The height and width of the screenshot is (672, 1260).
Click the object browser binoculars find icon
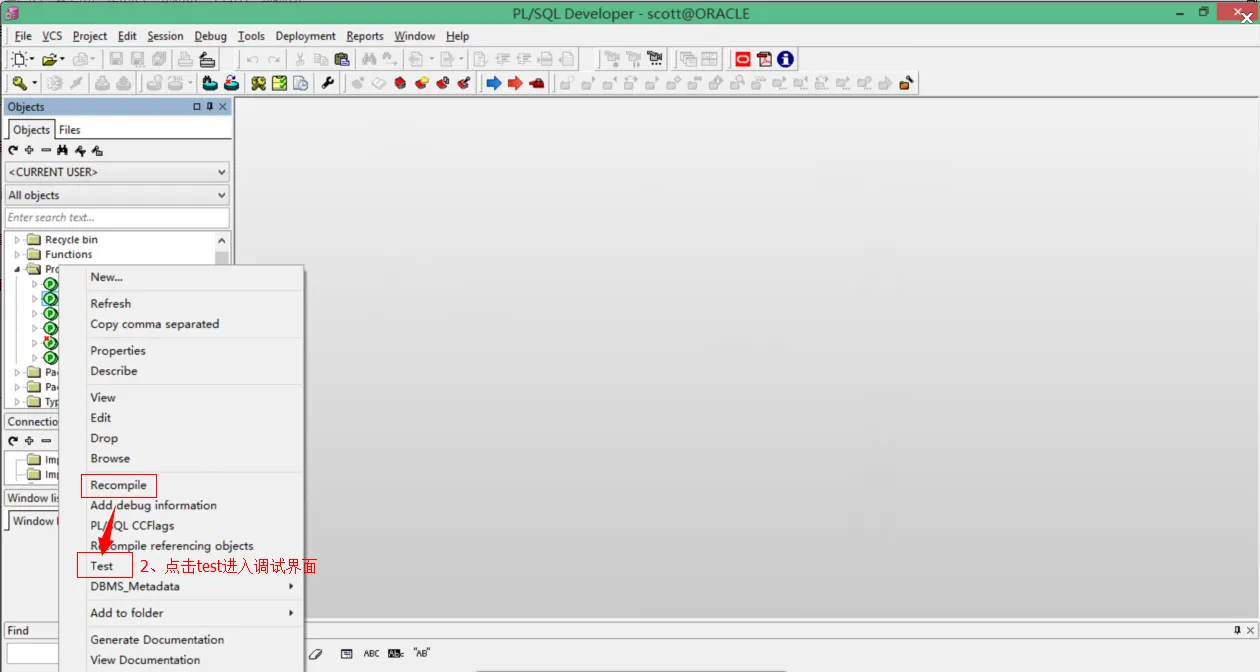click(62, 150)
